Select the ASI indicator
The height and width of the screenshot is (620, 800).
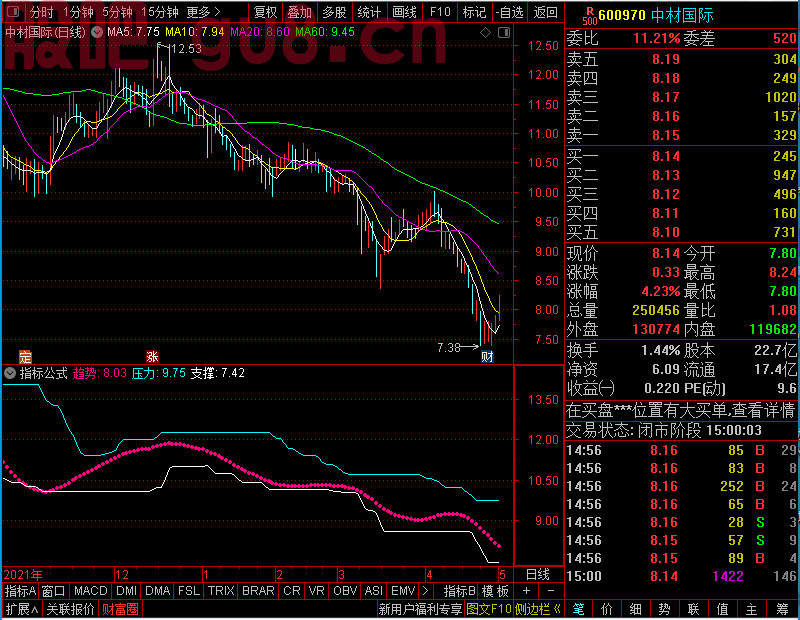click(374, 591)
